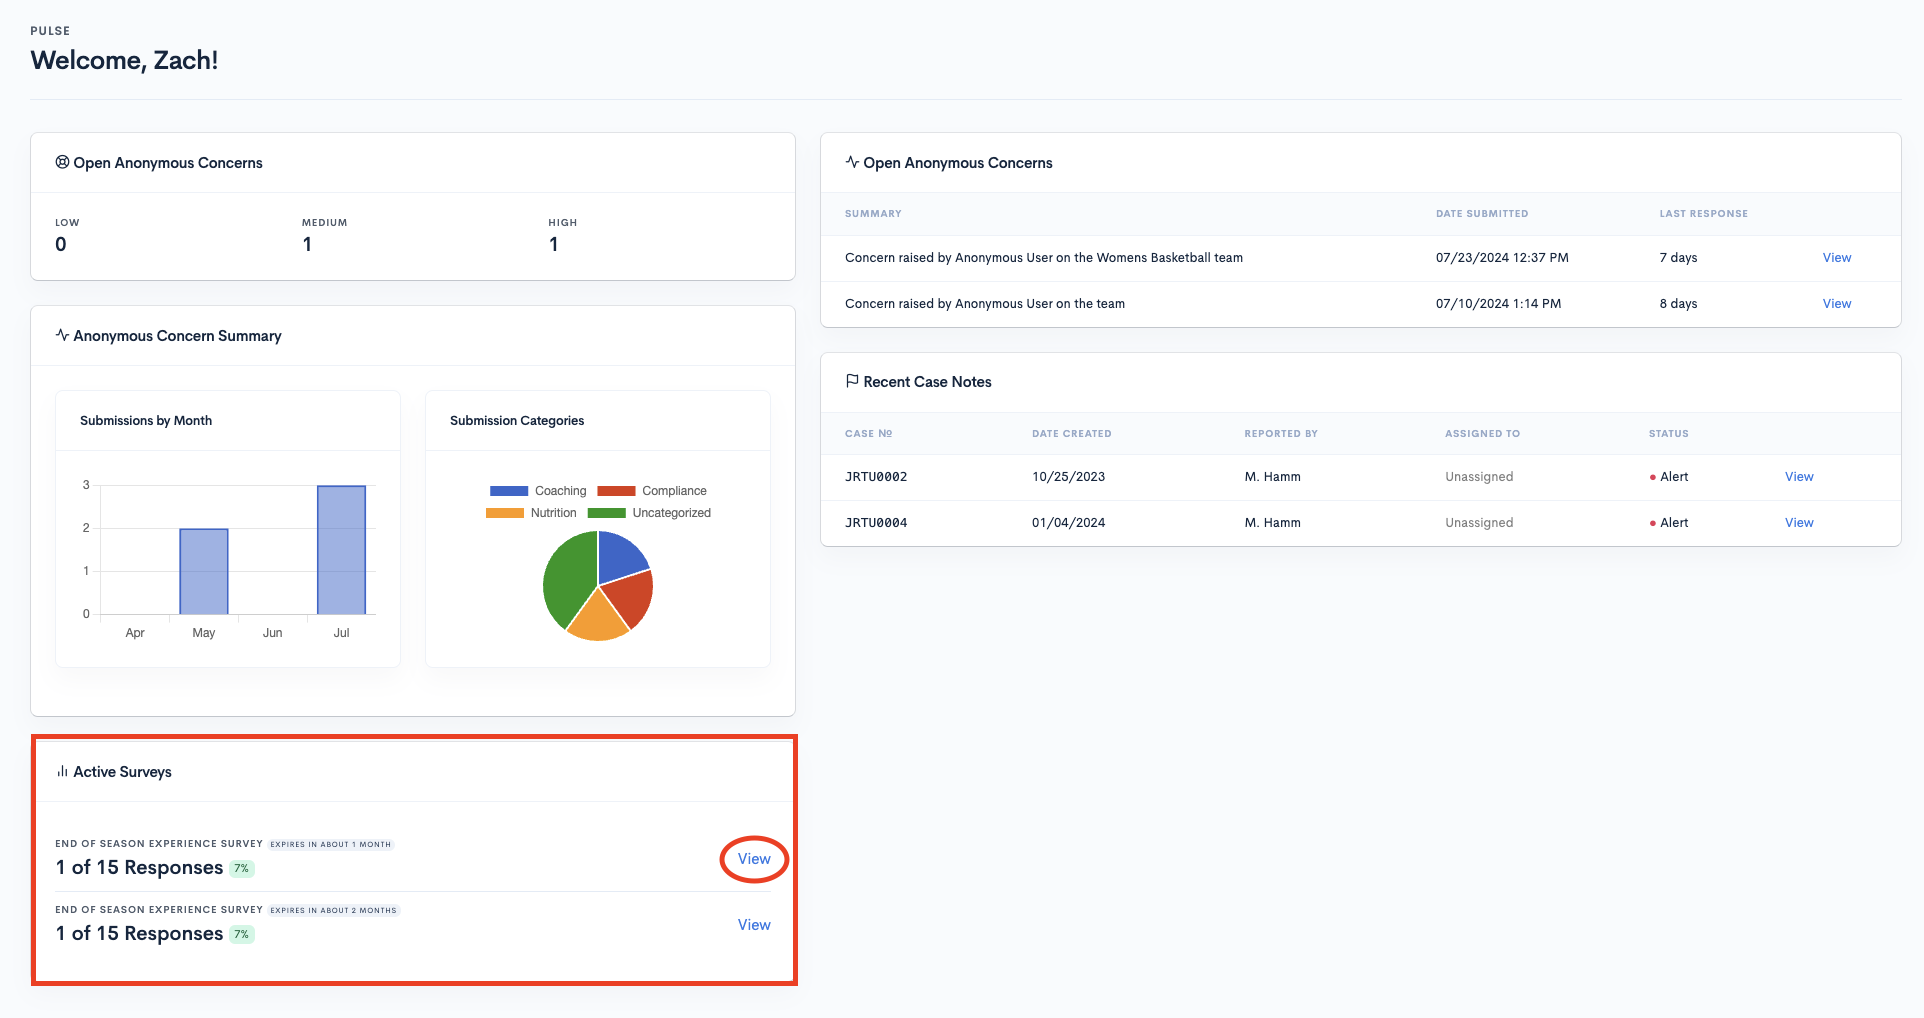
Task: Click the pulse icon in the concerns table header
Action: point(852,162)
